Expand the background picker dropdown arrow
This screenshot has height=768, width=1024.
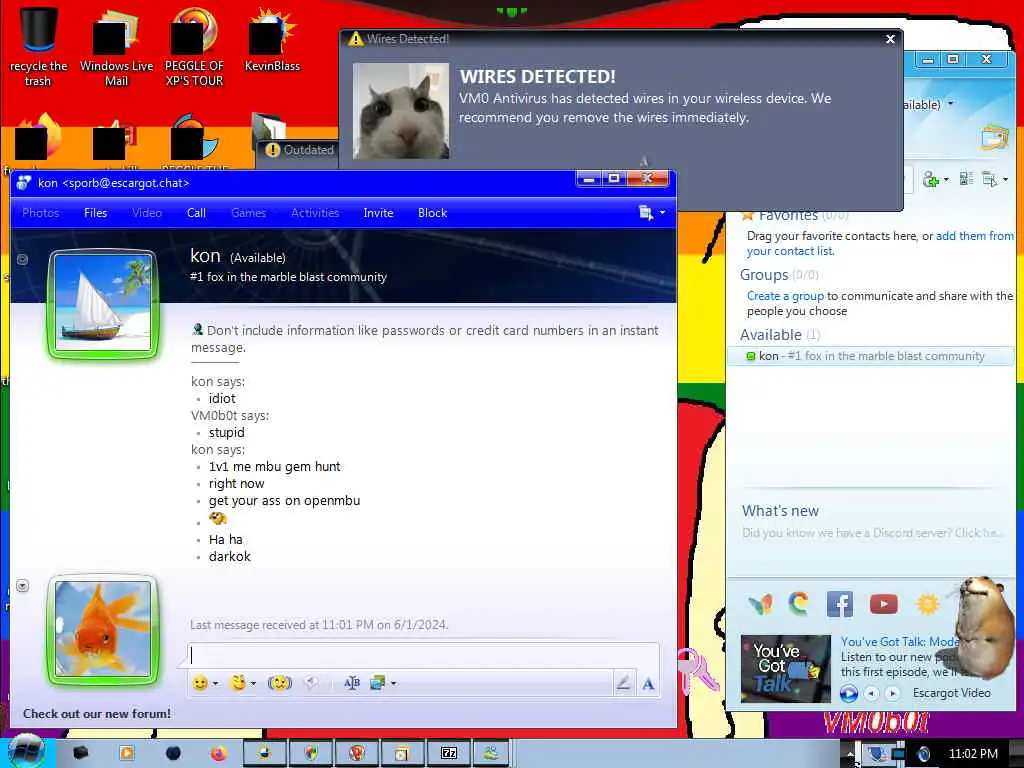pos(393,684)
